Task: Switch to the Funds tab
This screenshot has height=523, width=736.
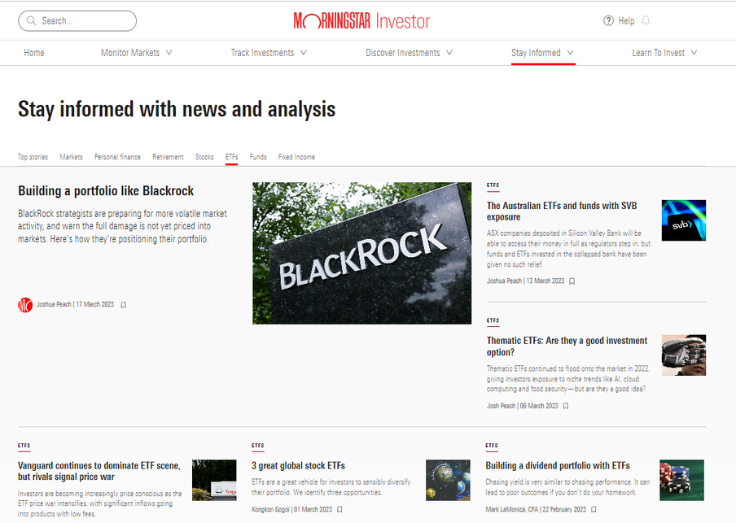Action: tap(258, 157)
